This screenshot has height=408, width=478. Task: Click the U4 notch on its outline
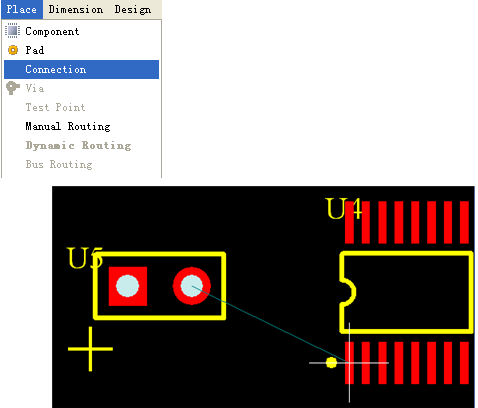(x=348, y=292)
